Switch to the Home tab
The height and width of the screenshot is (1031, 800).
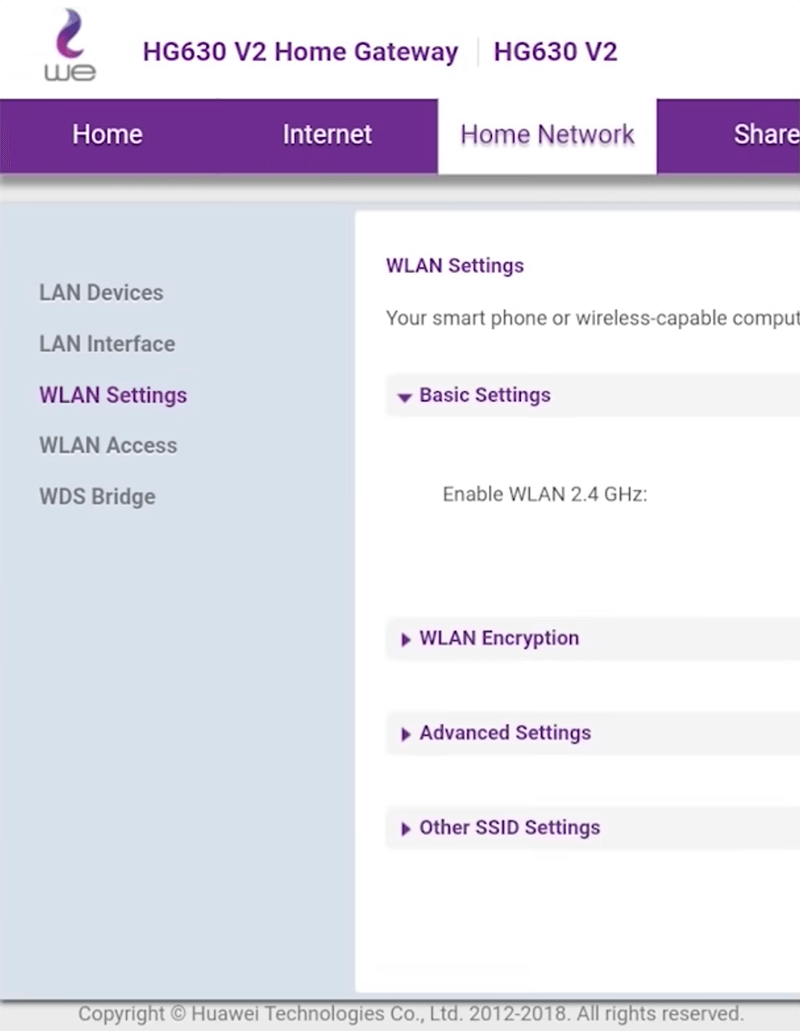click(107, 135)
